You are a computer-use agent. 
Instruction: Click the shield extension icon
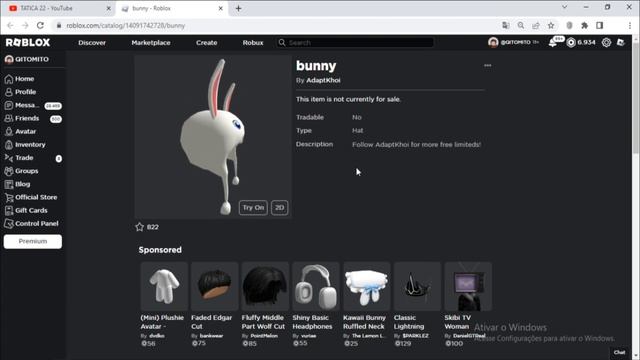pos(569,25)
